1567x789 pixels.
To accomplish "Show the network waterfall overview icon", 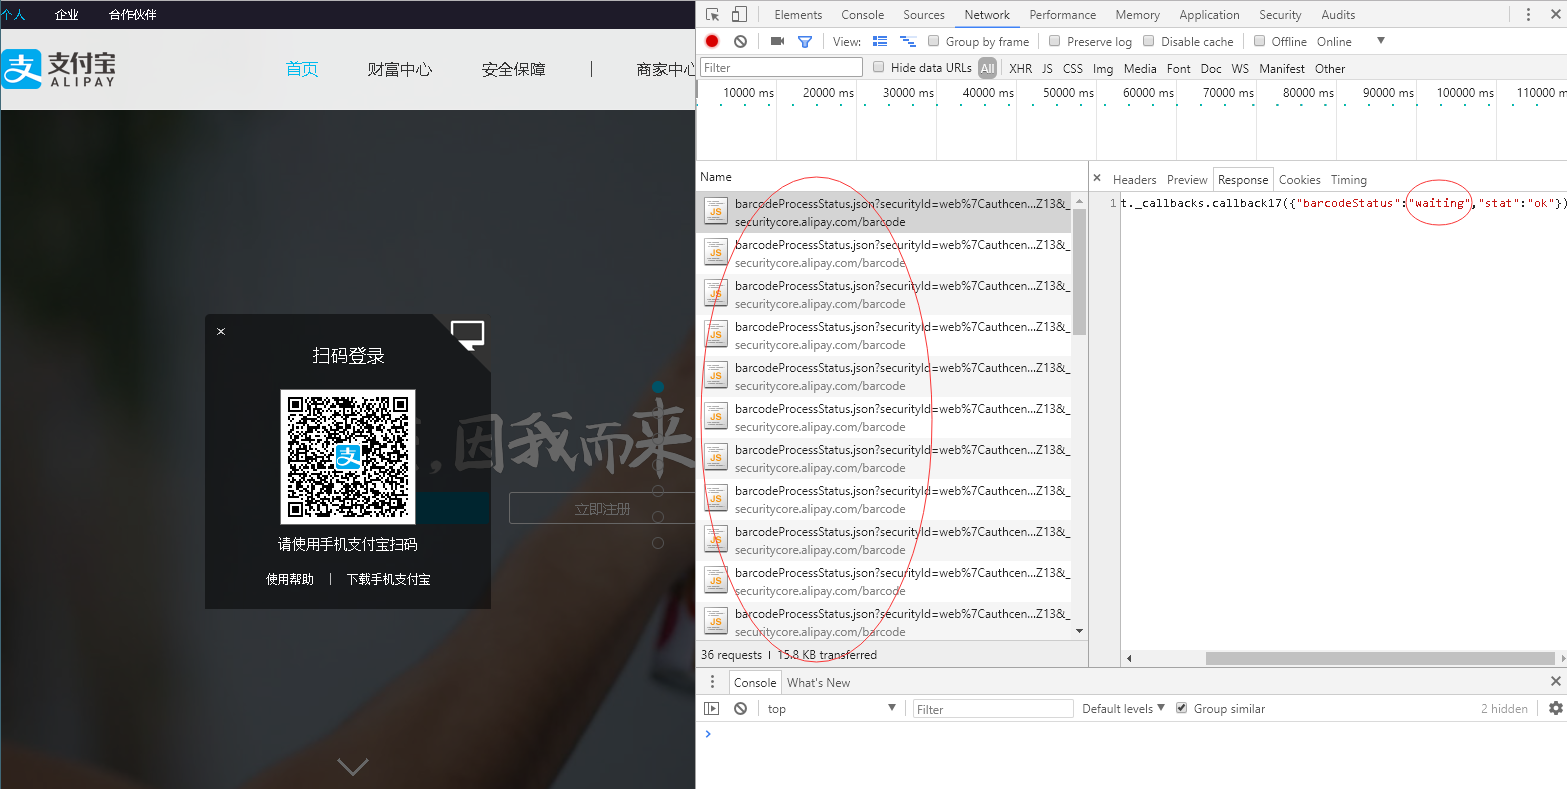I will 908,41.
